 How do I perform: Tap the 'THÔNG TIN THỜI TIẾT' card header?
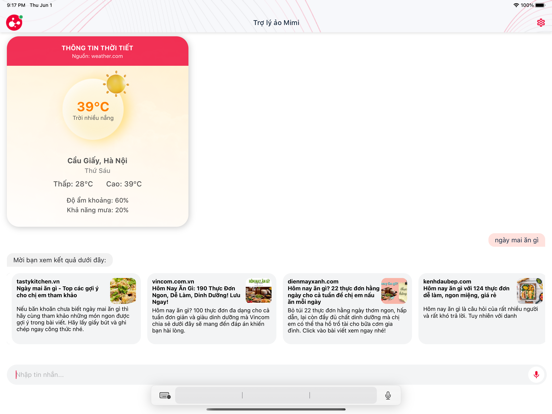(x=98, y=51)
